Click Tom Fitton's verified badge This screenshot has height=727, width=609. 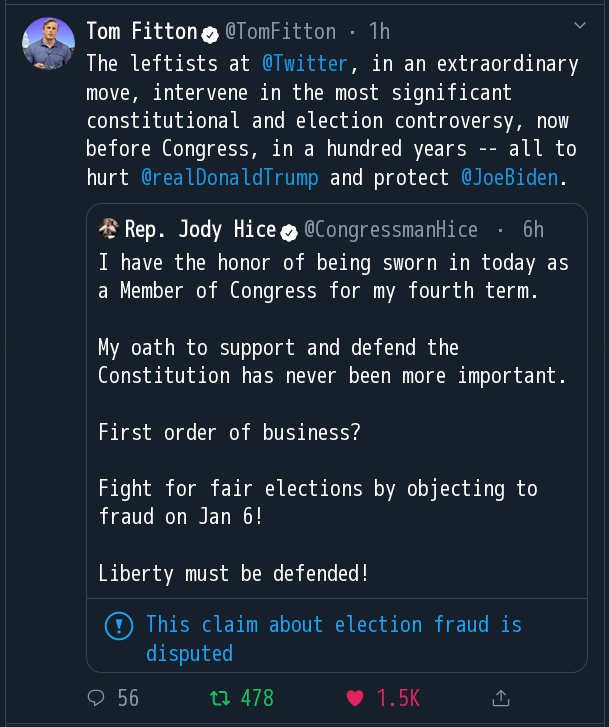coord(211,33)
